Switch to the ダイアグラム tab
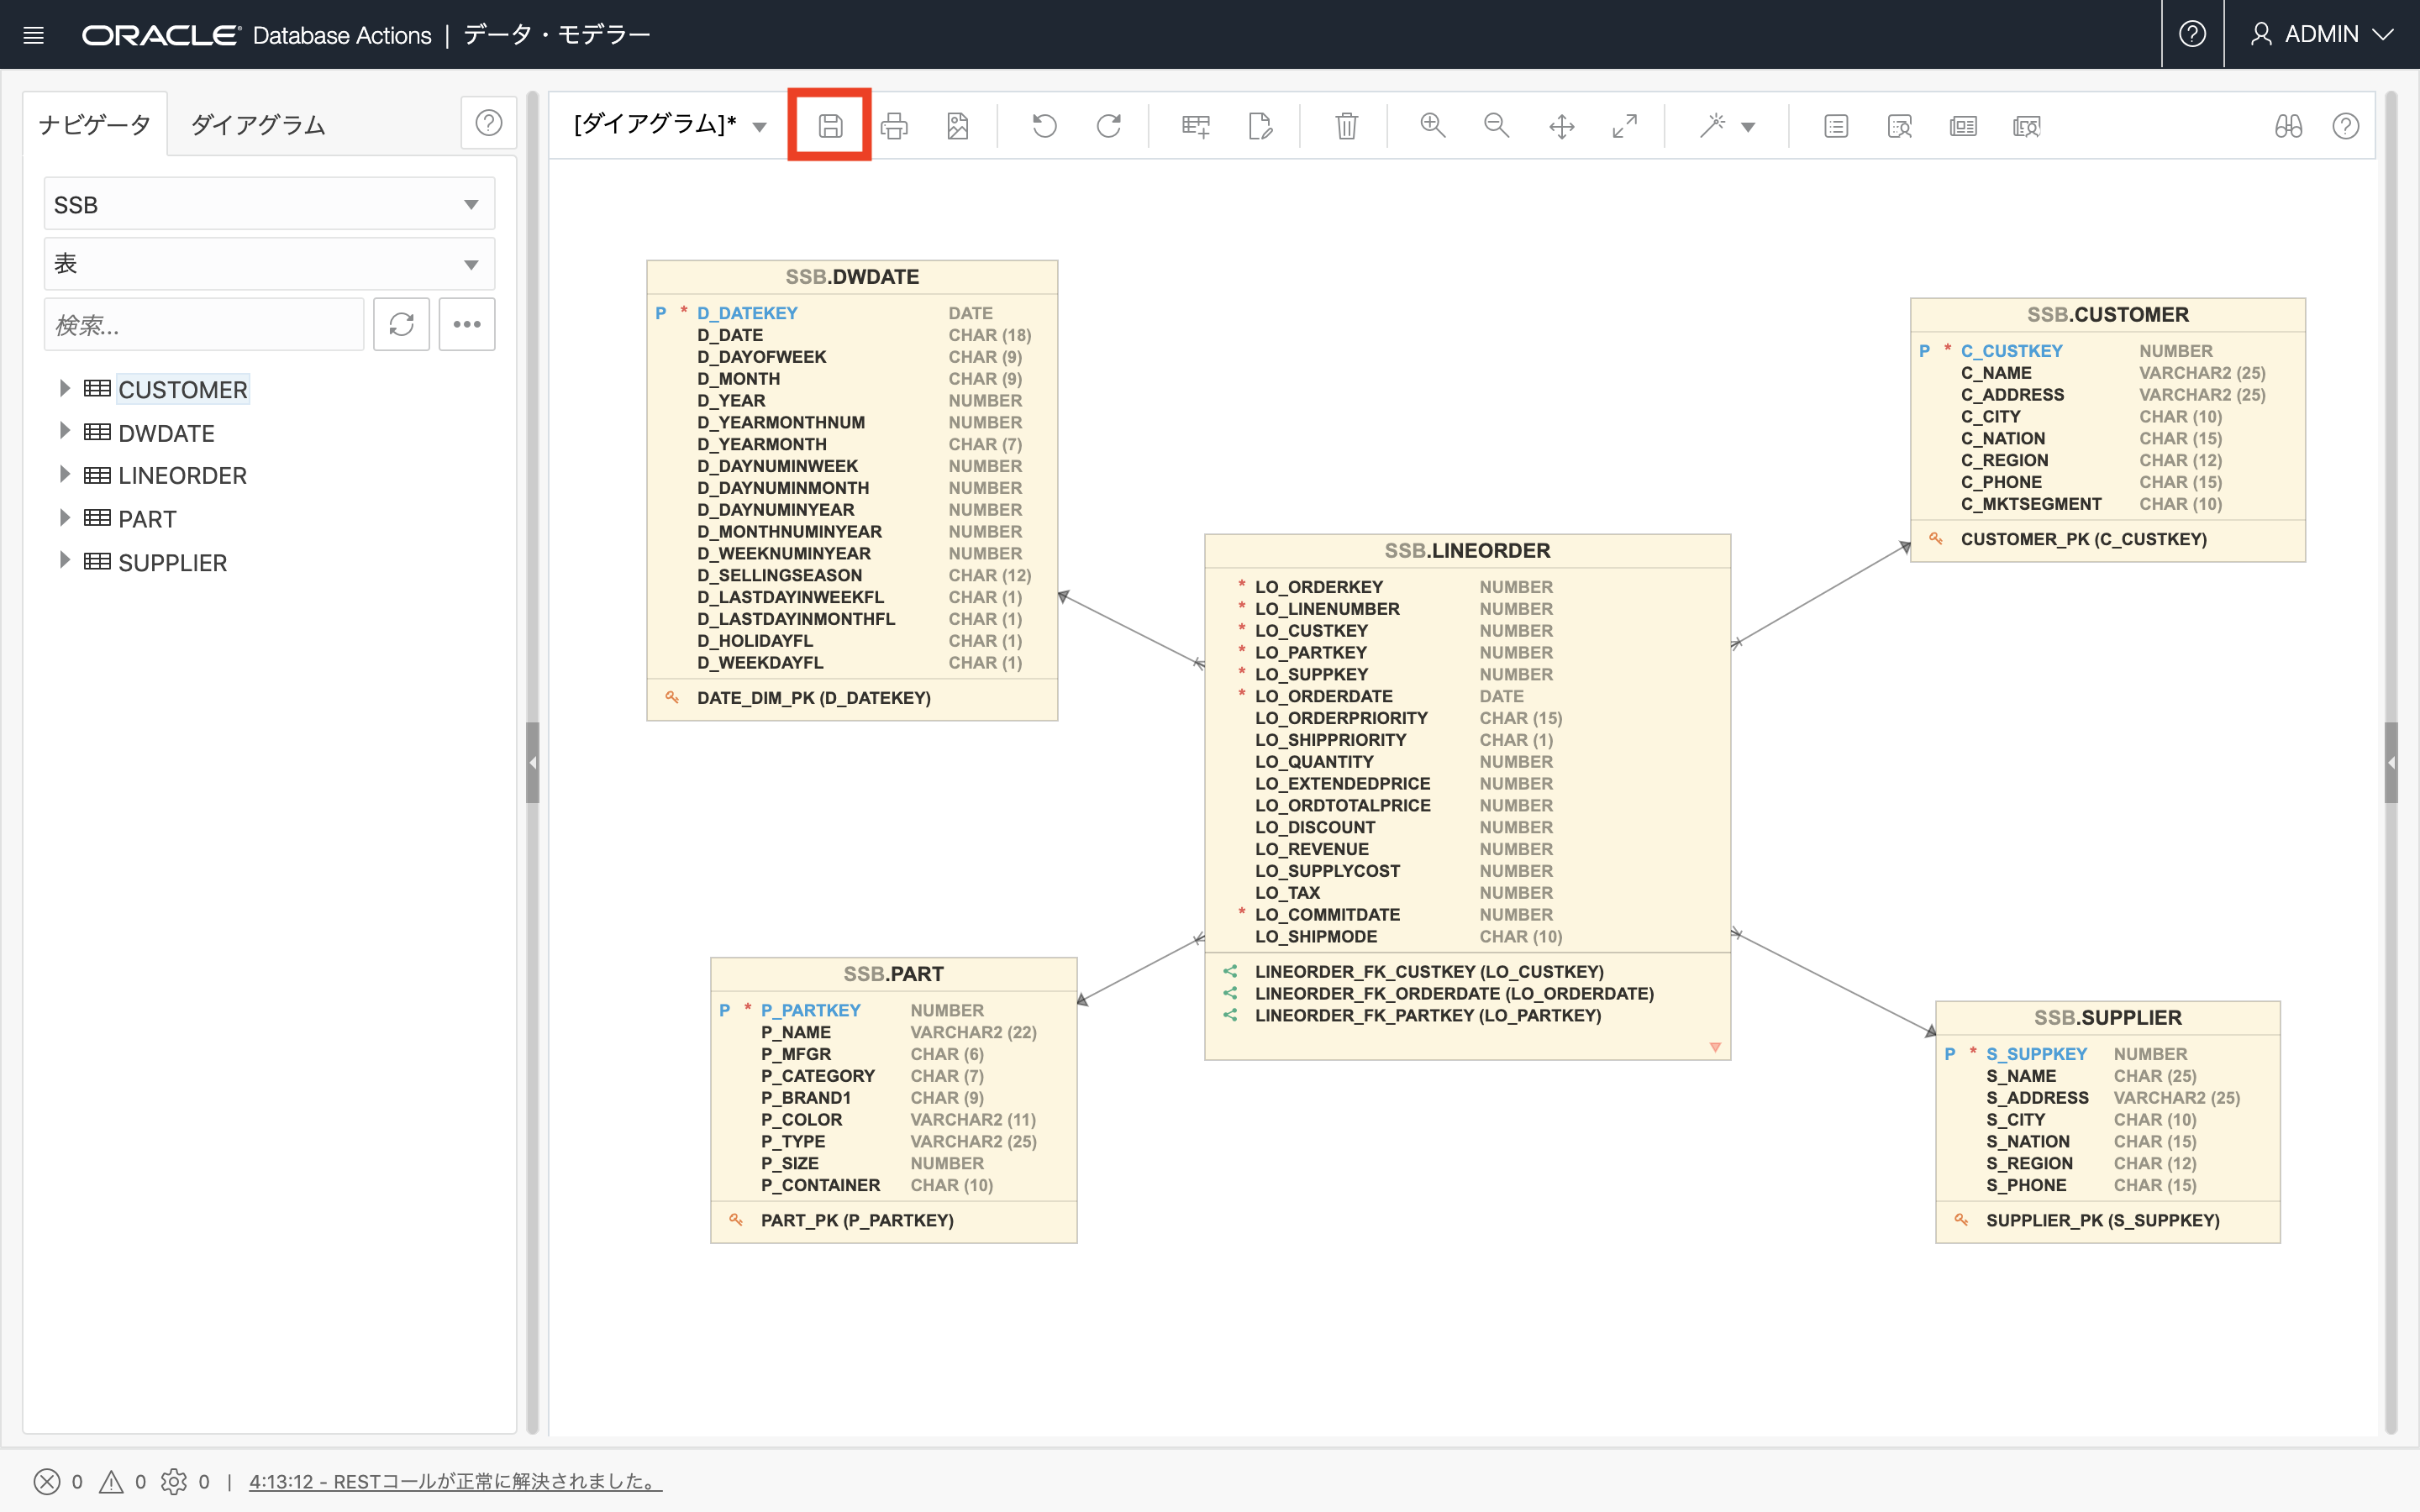The width and height of the screenshot is (2420, 1512). pyautogui.click(x=258, y=125)
